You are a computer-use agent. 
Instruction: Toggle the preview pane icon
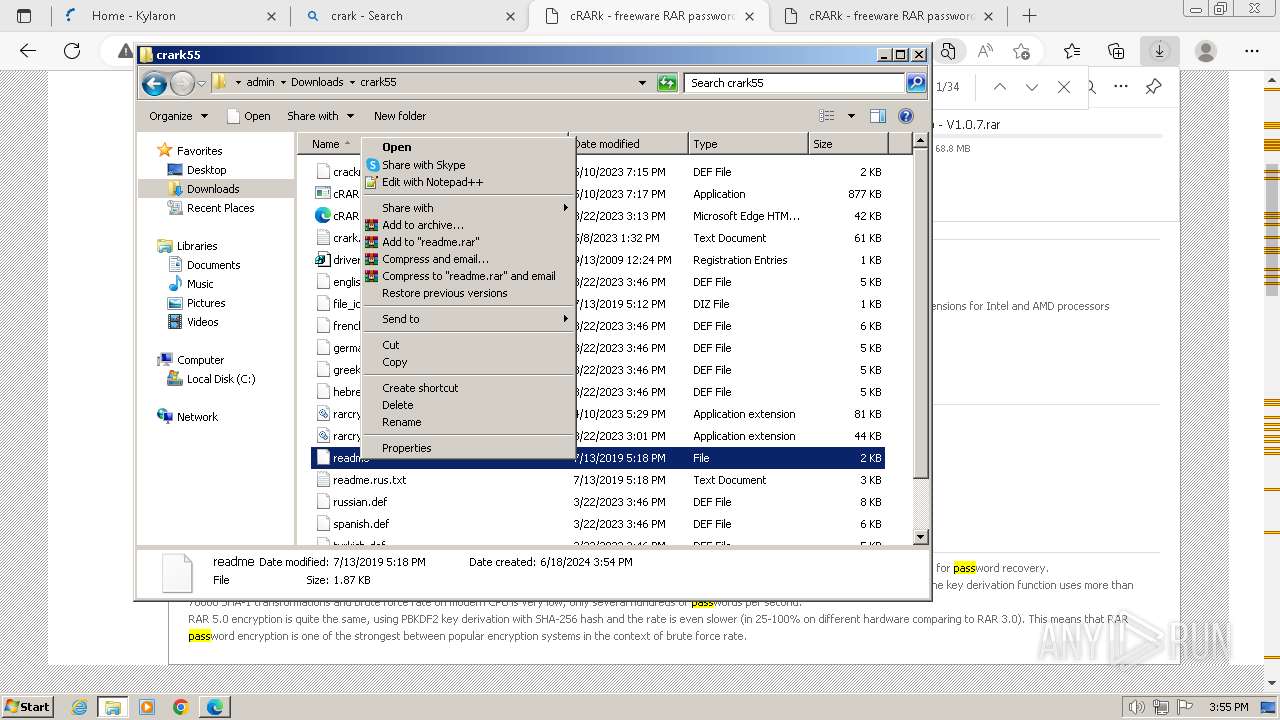click(x=878, y=116)
